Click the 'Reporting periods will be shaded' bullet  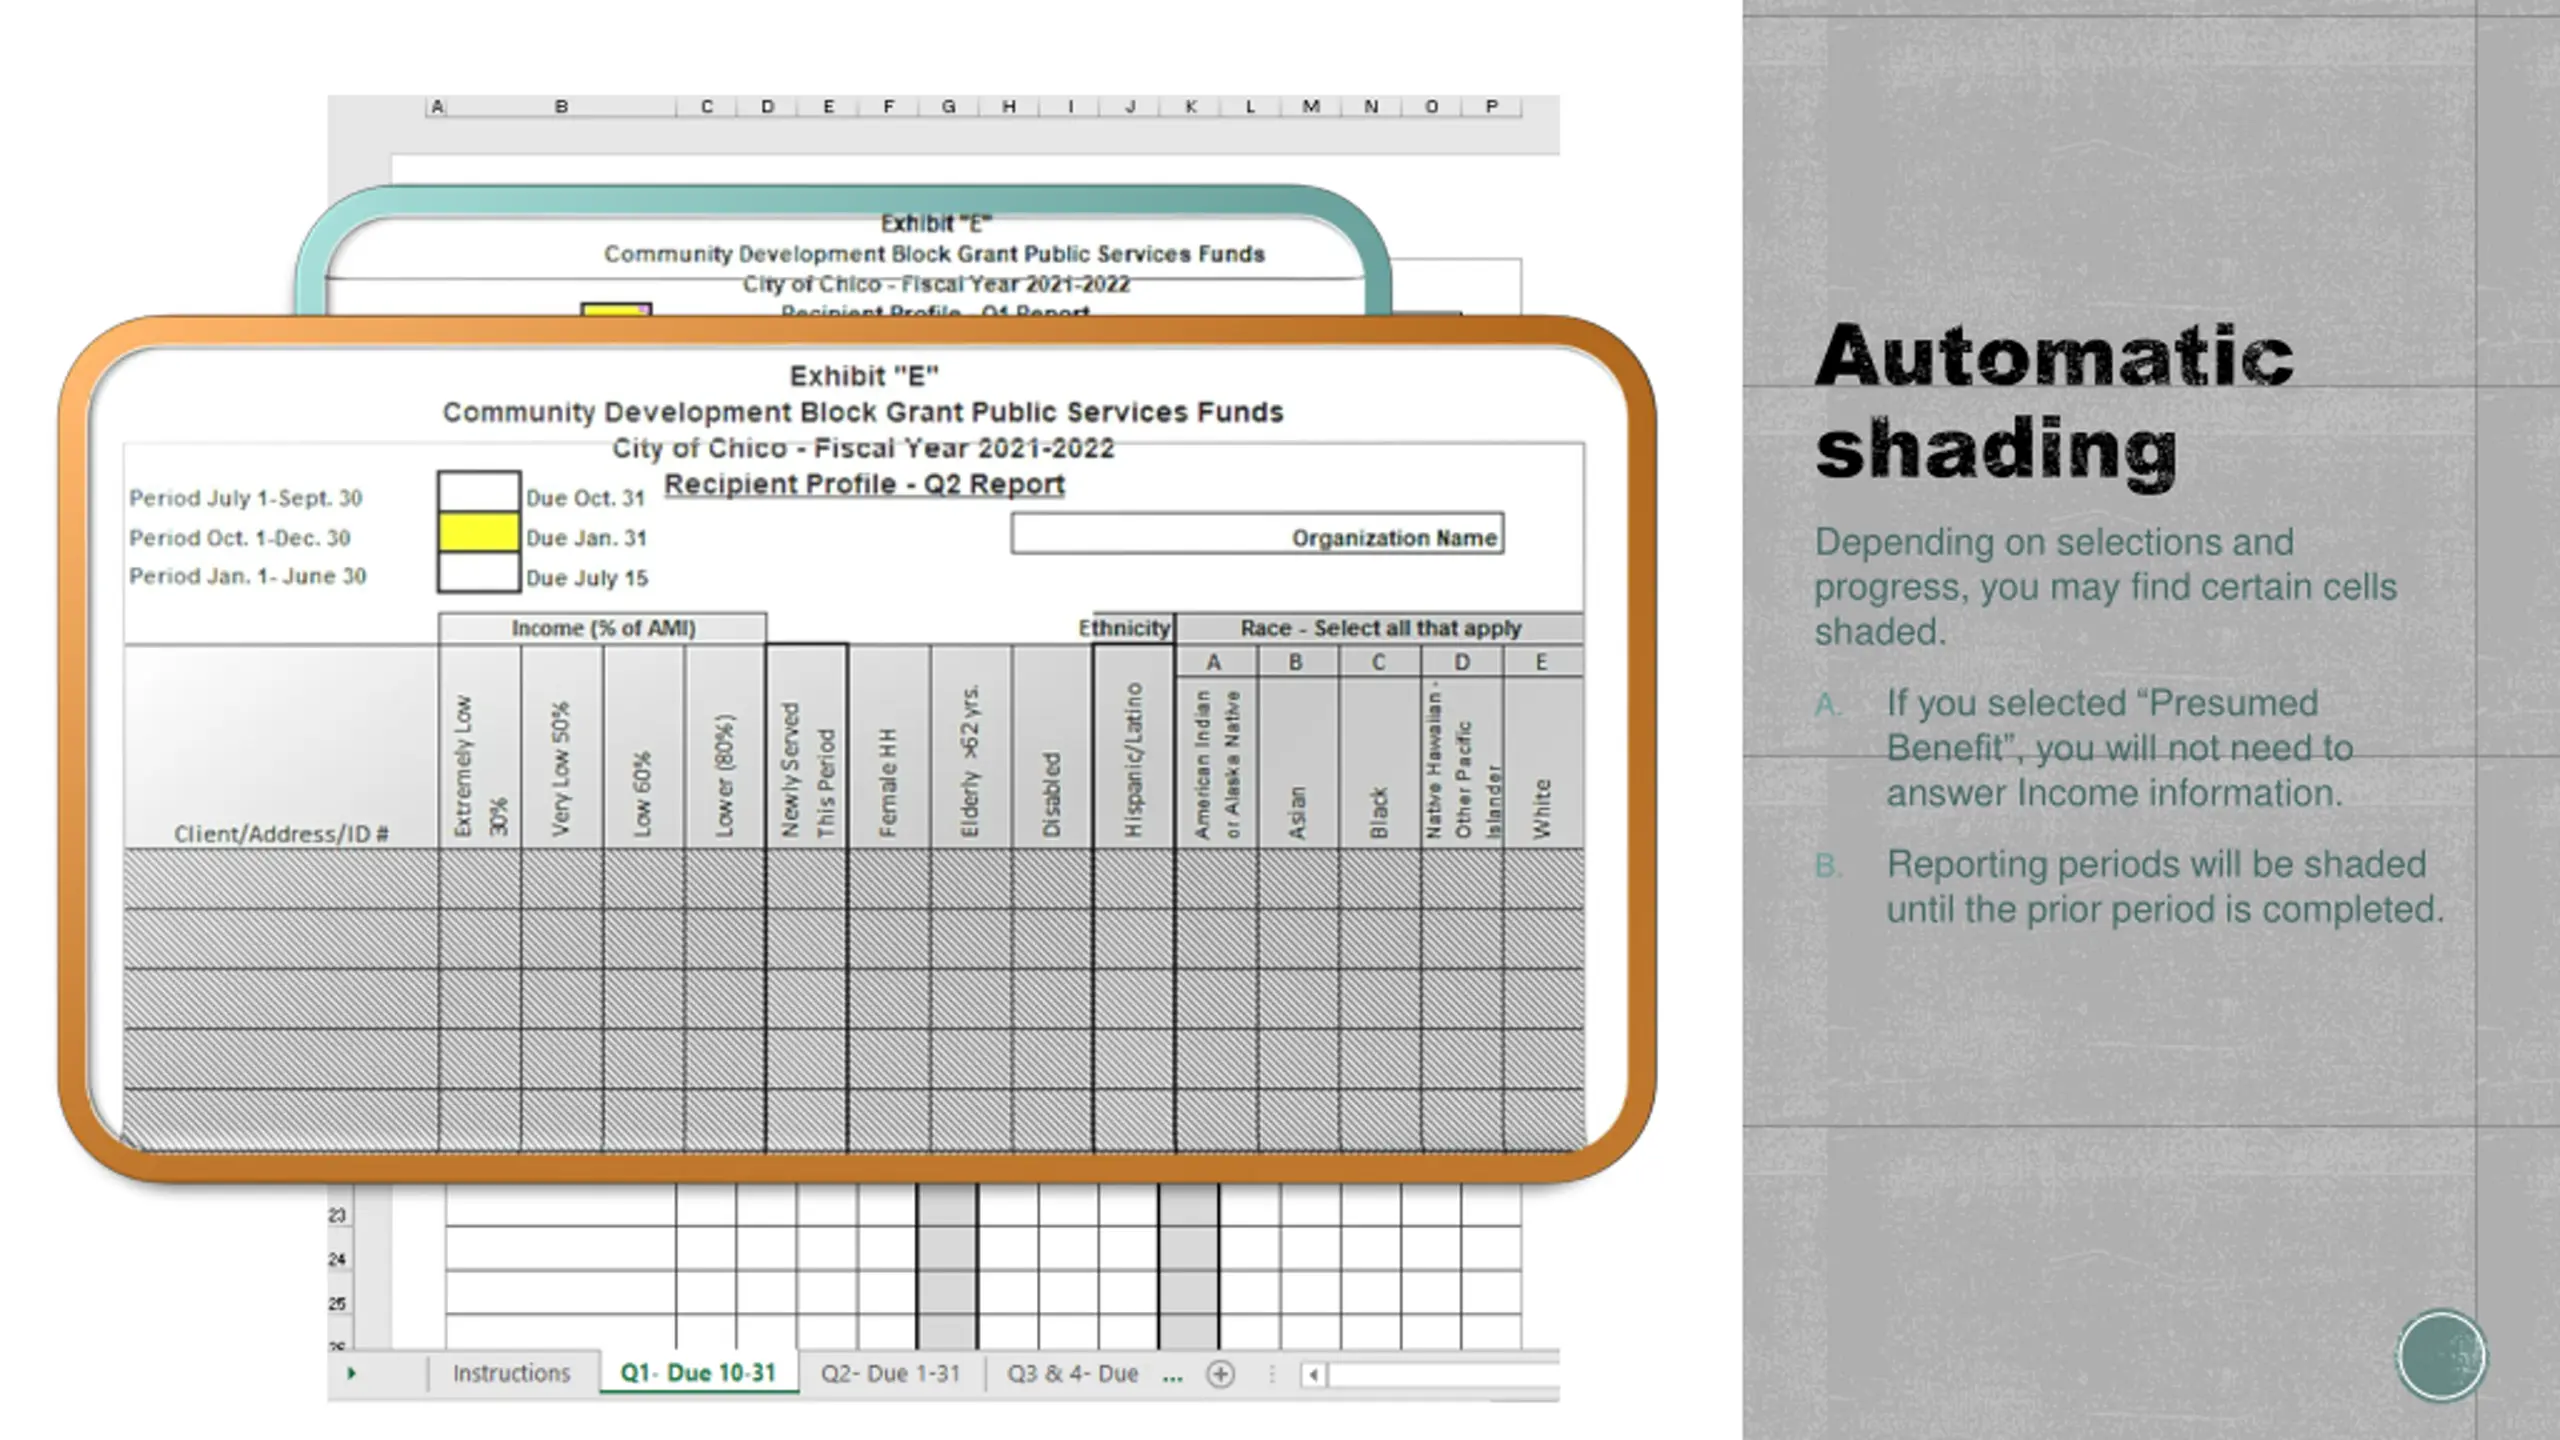(2165, 887)
